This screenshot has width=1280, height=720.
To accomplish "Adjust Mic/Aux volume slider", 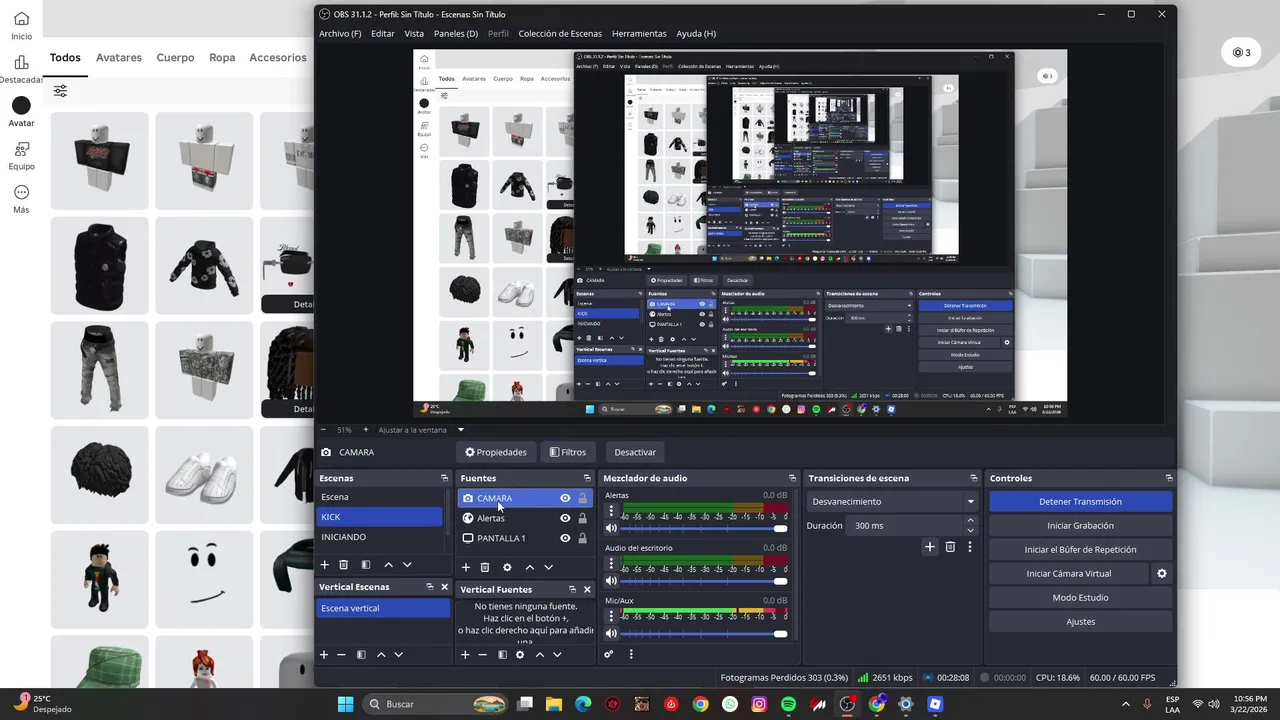I will coord(704,634).
